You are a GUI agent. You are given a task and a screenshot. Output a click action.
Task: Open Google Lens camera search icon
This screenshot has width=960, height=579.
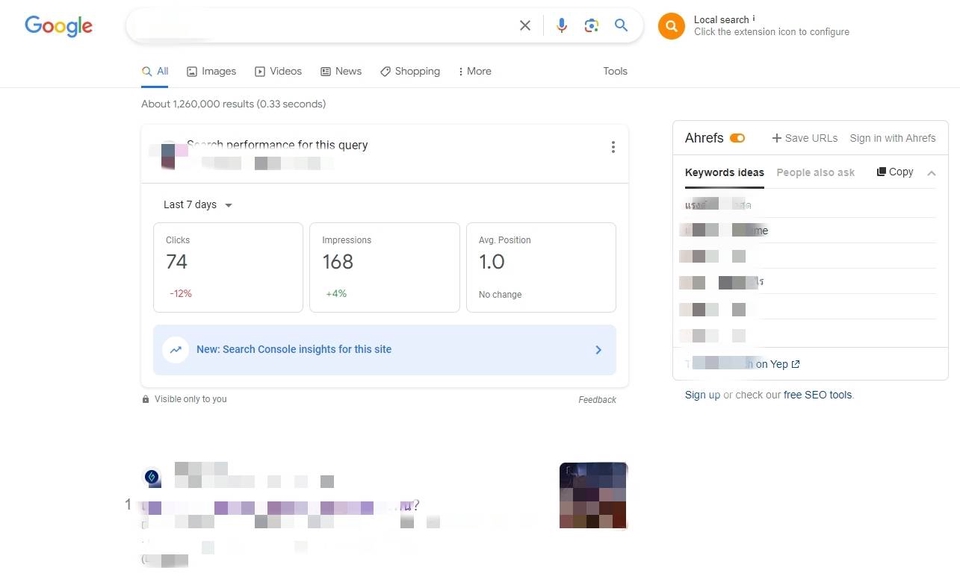tap(590, 25)
